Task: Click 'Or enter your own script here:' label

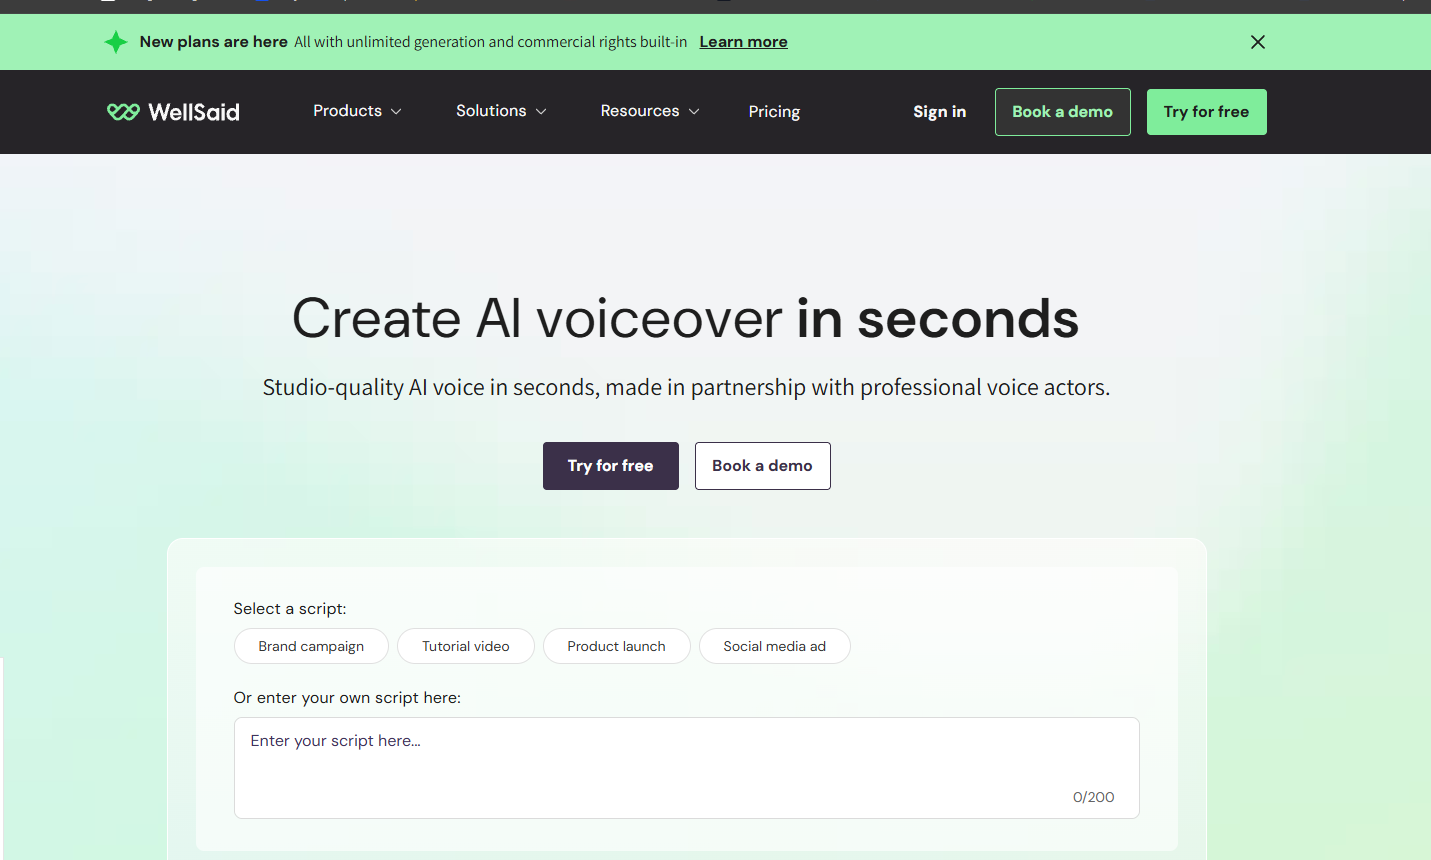Action: (x=347, y=698)
